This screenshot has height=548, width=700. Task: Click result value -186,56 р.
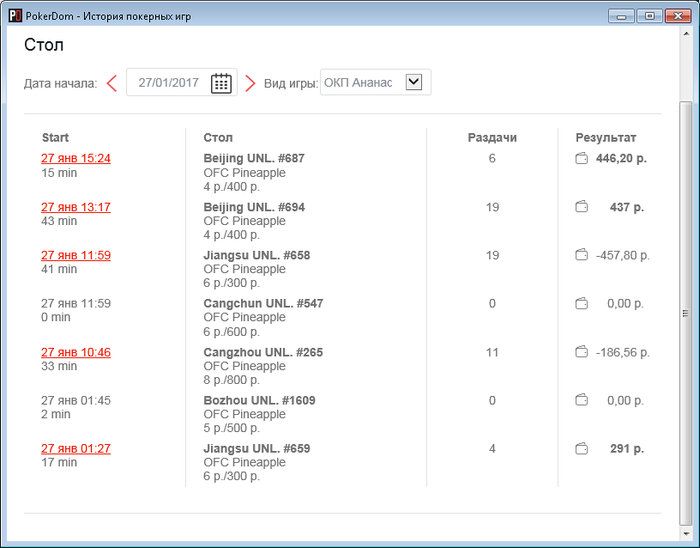[x=623, y=353]
